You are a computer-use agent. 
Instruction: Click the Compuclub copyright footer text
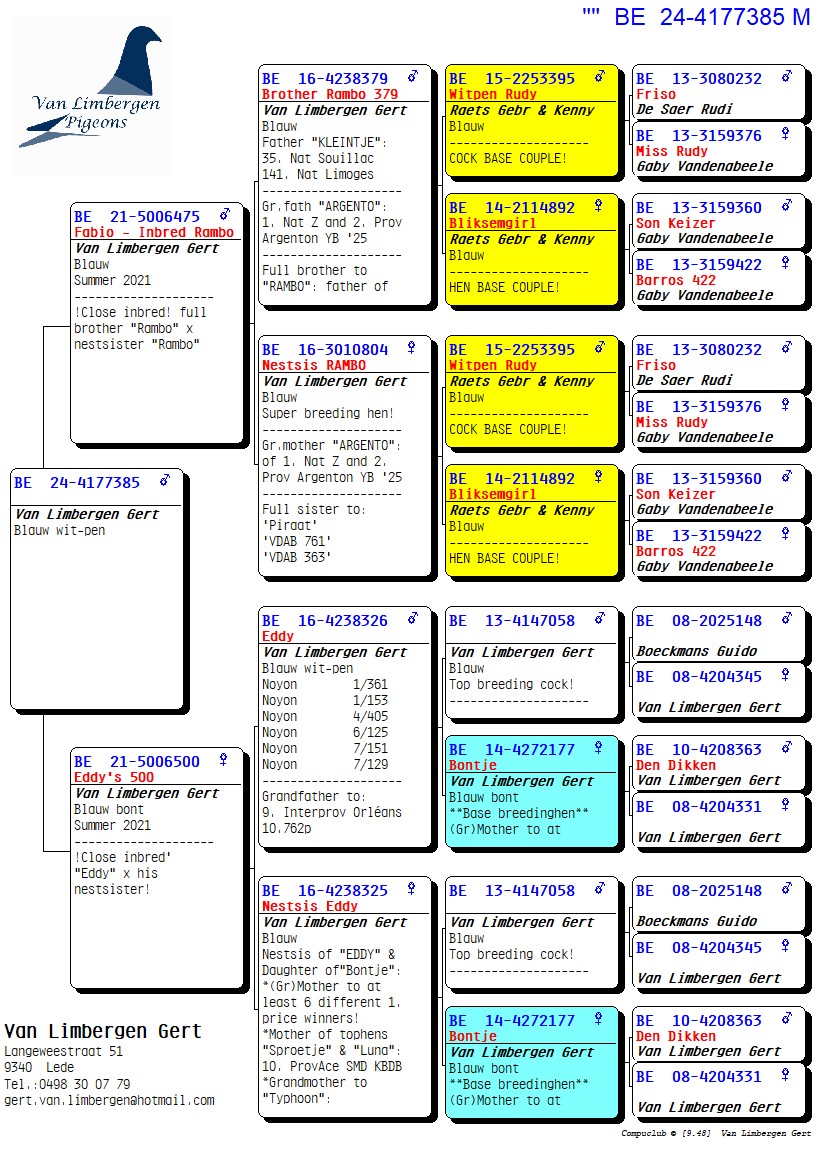click(715, 1134)
